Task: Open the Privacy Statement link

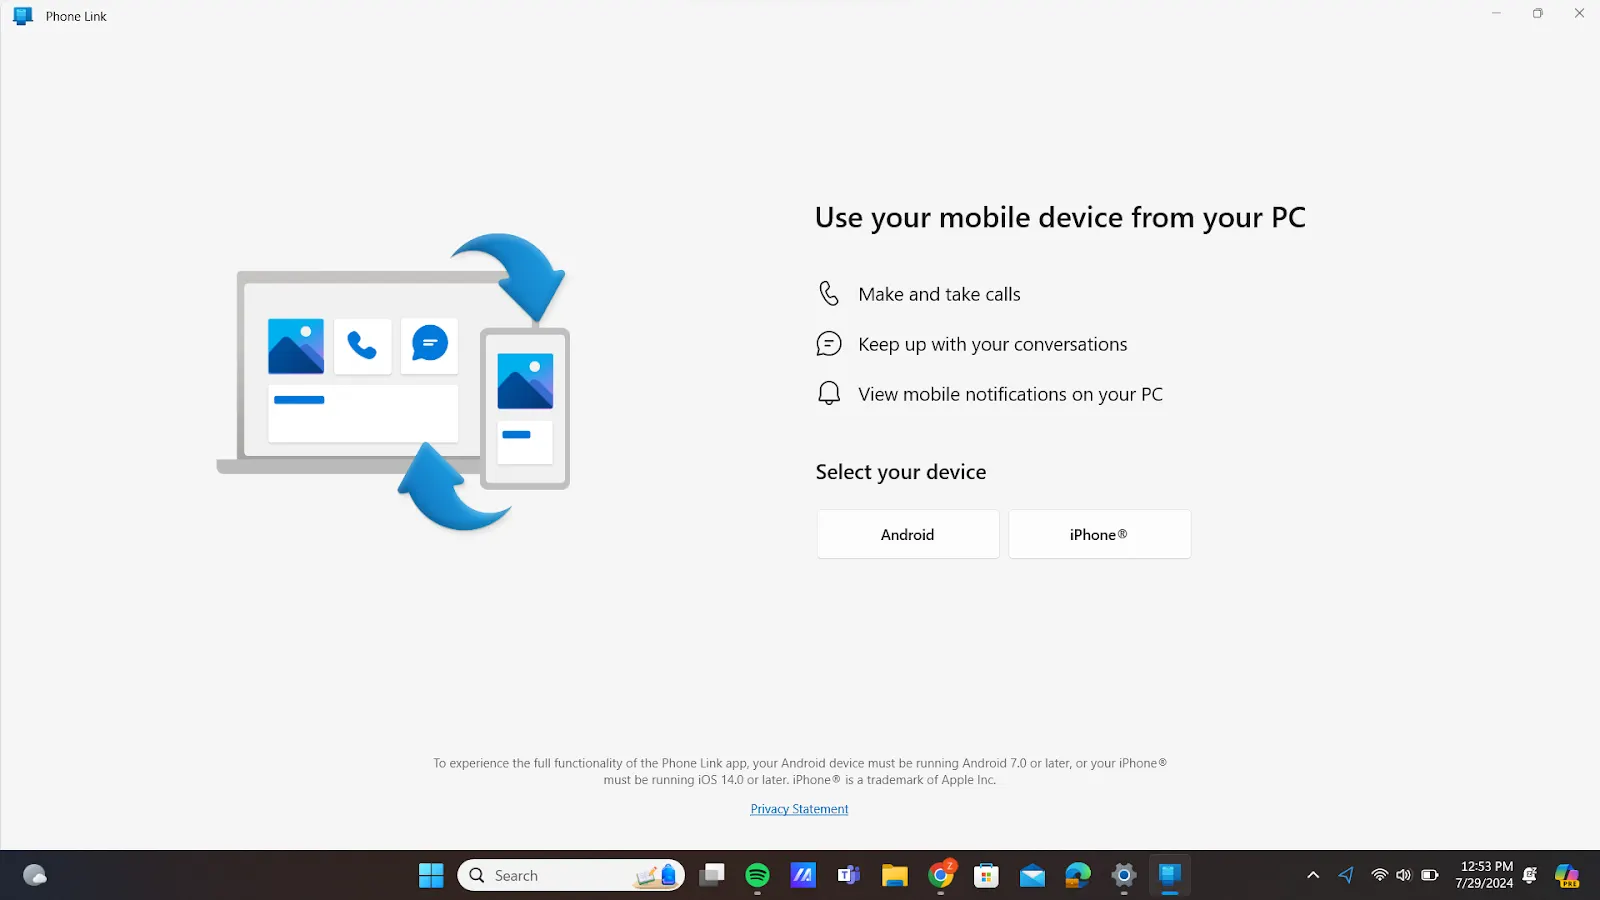Action: tap(799, 809)
